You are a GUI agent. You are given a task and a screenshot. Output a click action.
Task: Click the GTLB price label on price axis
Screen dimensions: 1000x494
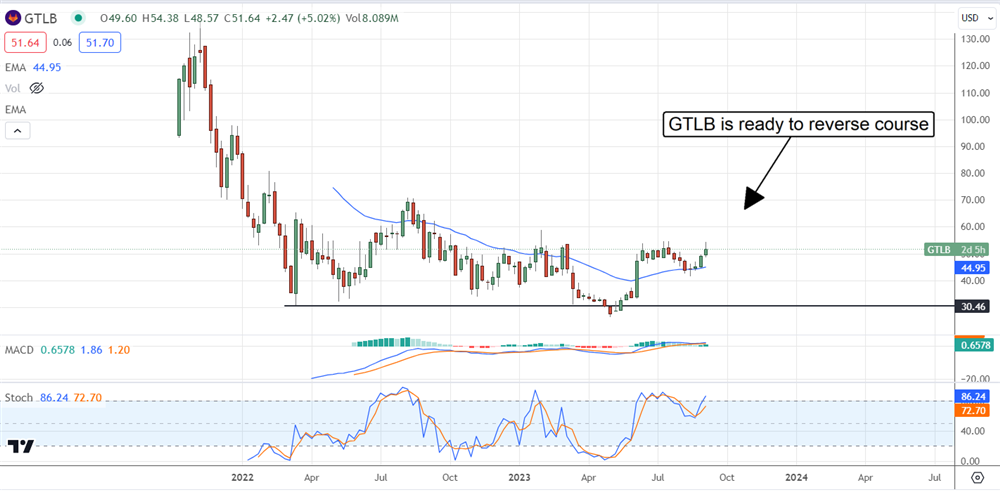[x=957, y=249]
